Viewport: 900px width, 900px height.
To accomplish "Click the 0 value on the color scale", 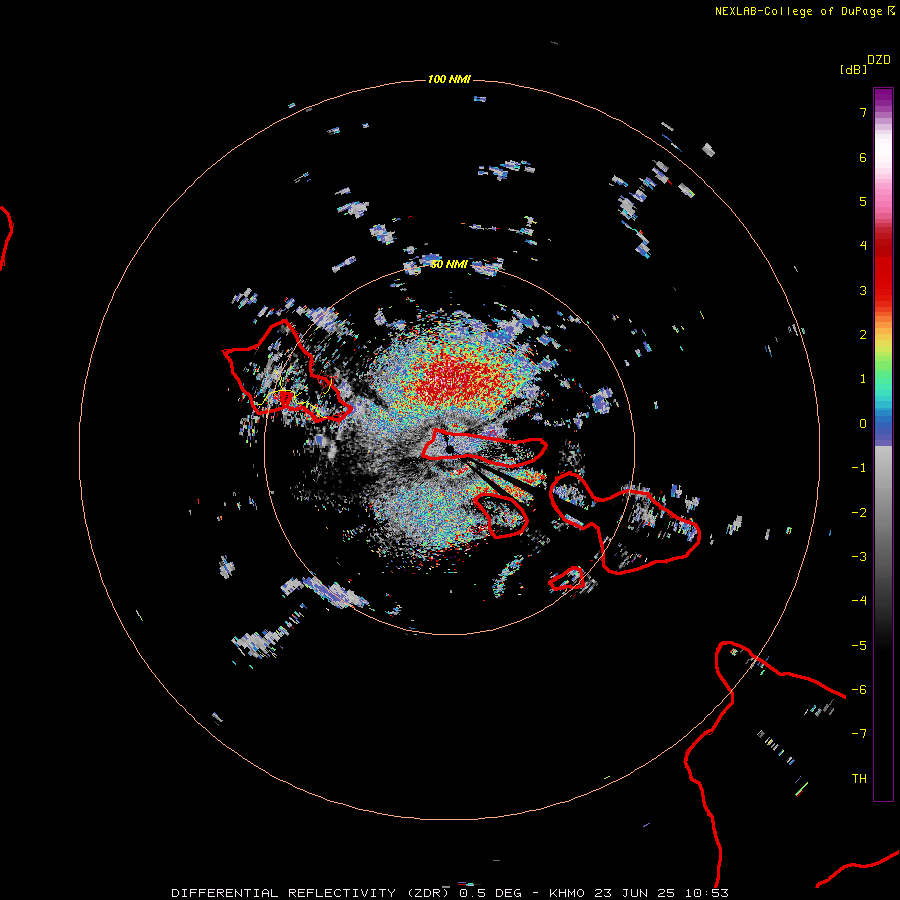I will pyautogui.click(x=863, y=424).
